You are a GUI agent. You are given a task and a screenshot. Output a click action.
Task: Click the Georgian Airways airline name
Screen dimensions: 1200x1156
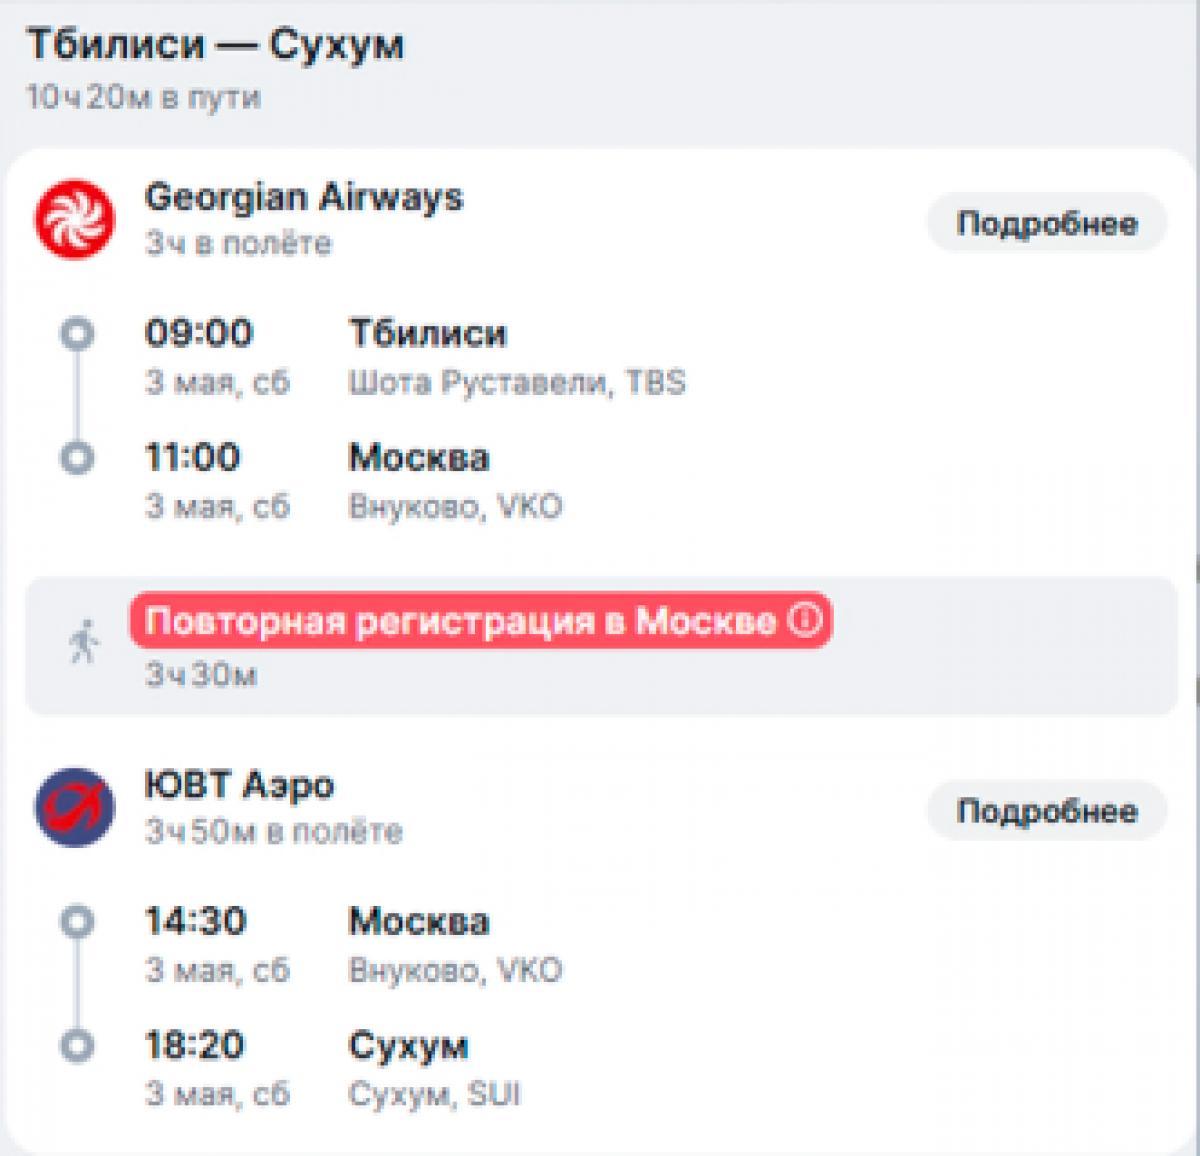304,197
